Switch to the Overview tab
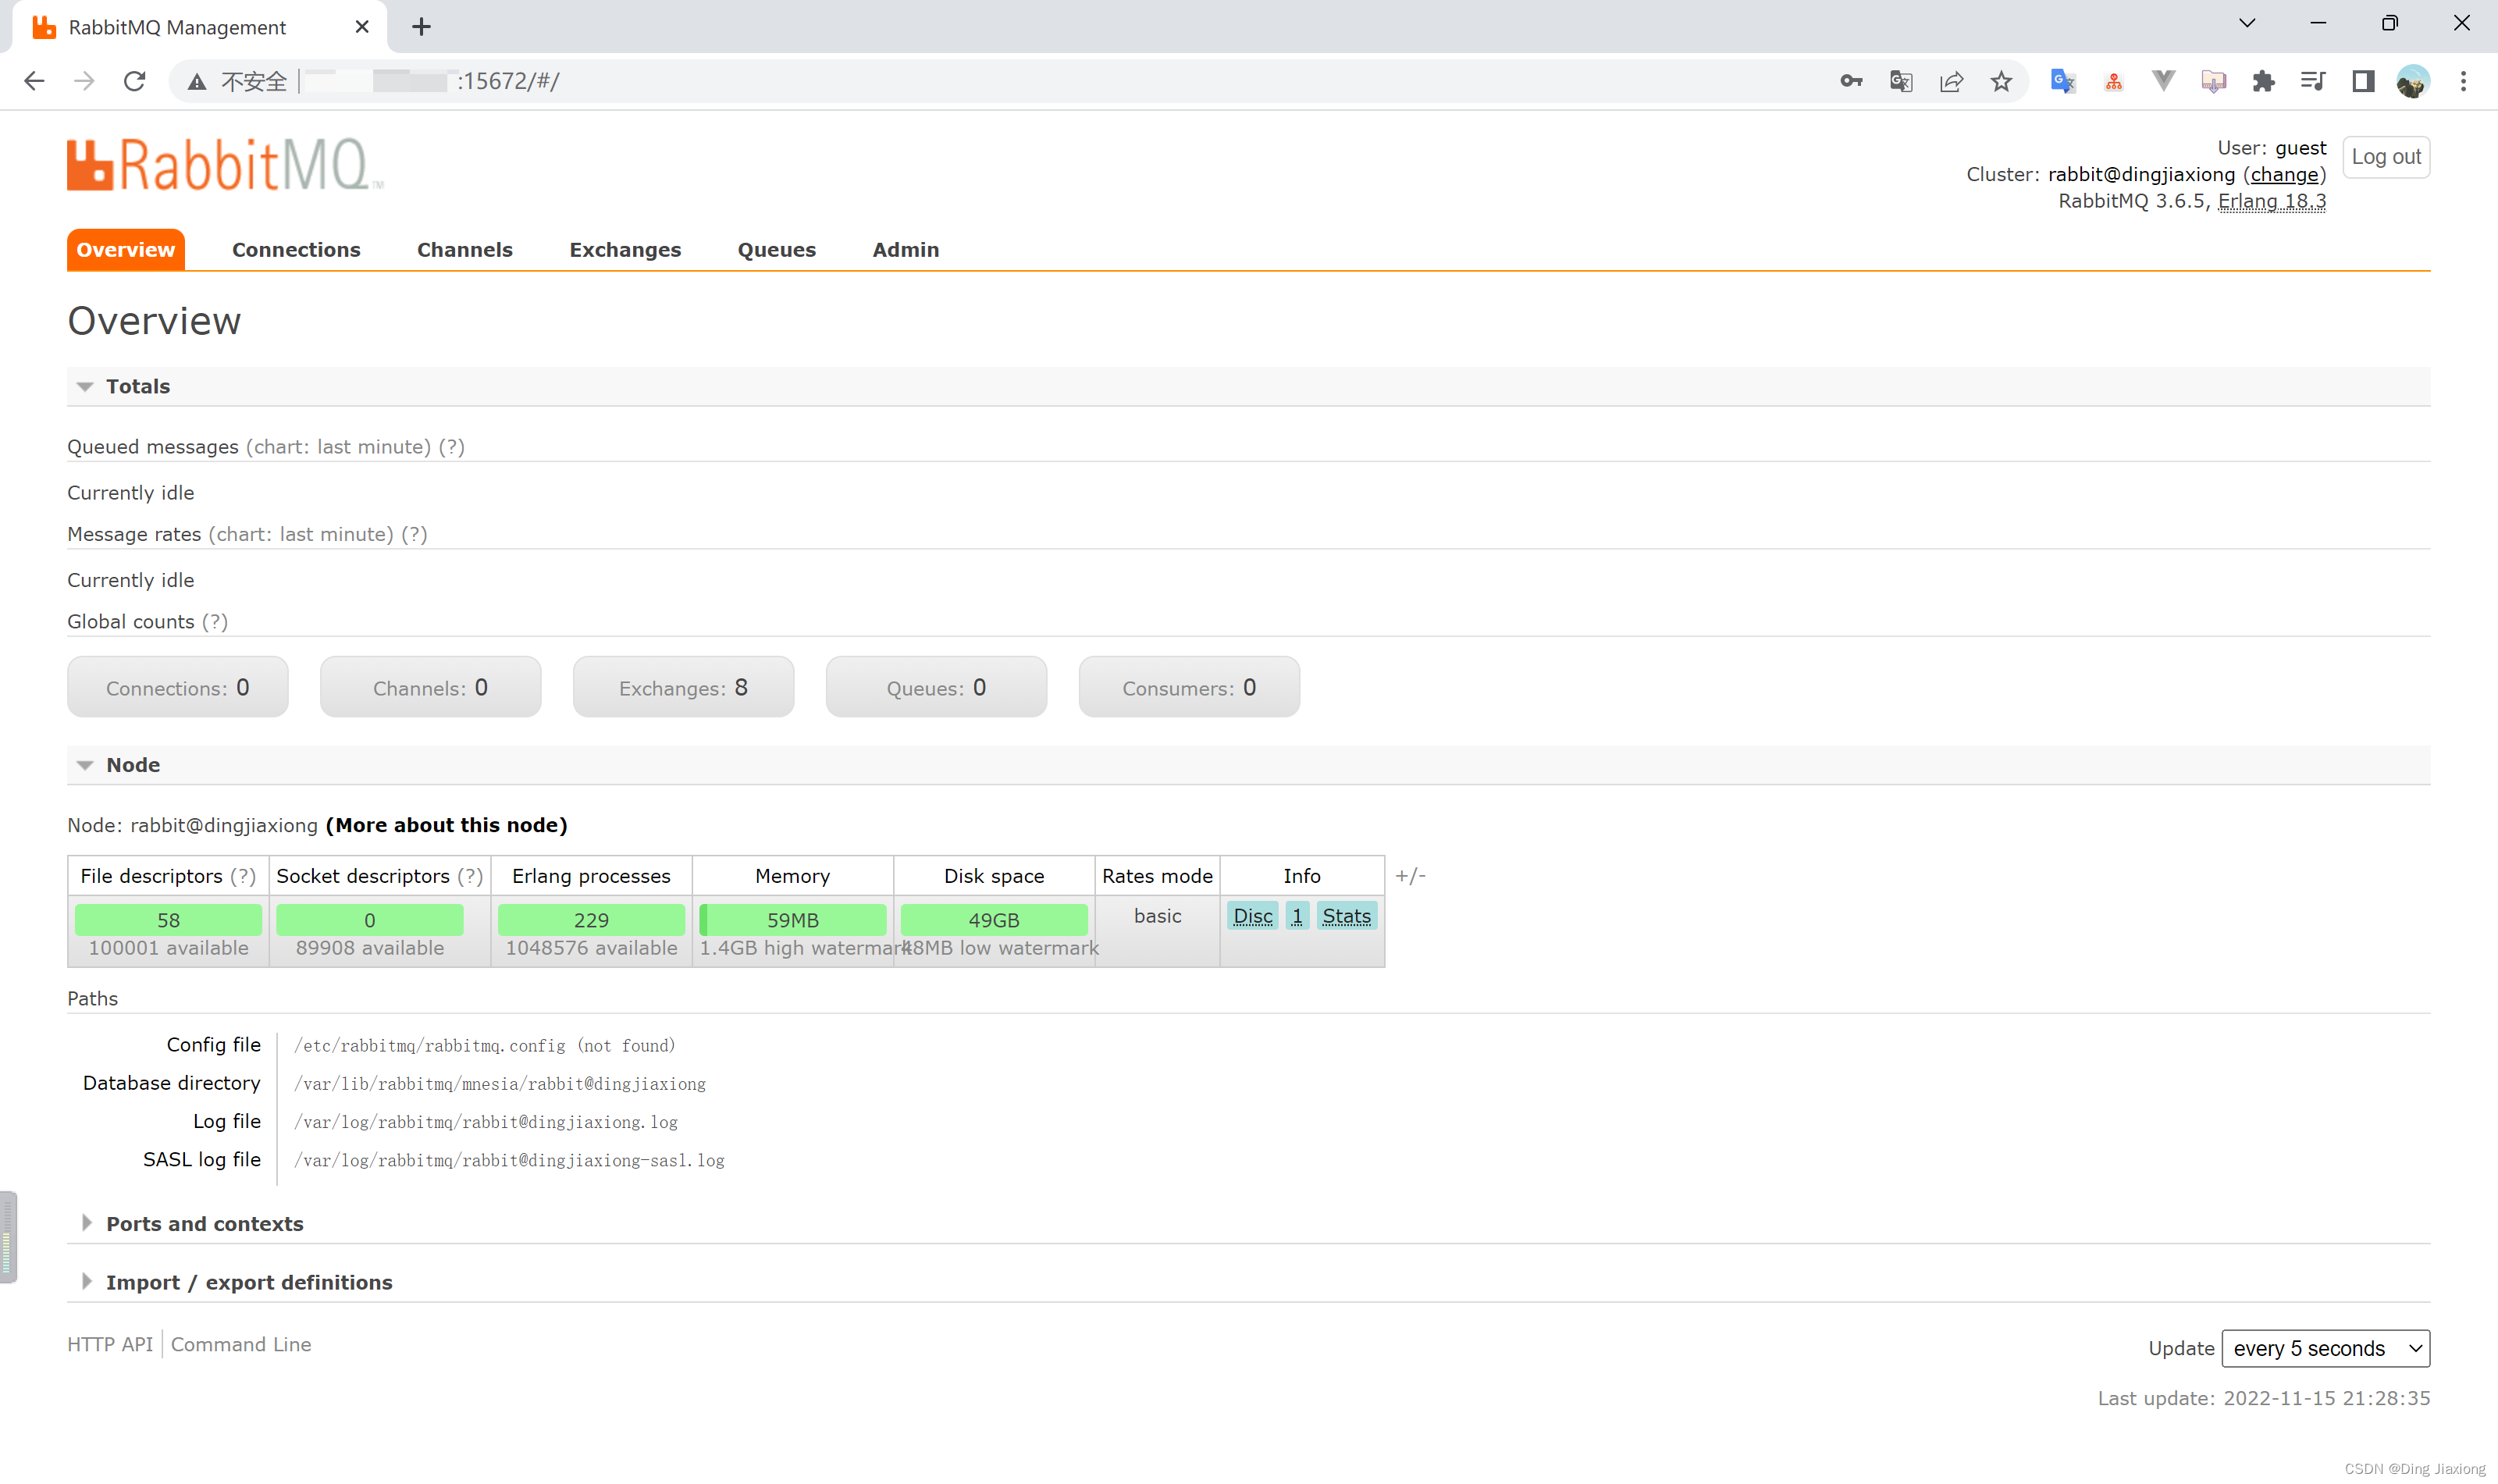This screenshot has height=1484, width=2498. click(x=126, y=250)
